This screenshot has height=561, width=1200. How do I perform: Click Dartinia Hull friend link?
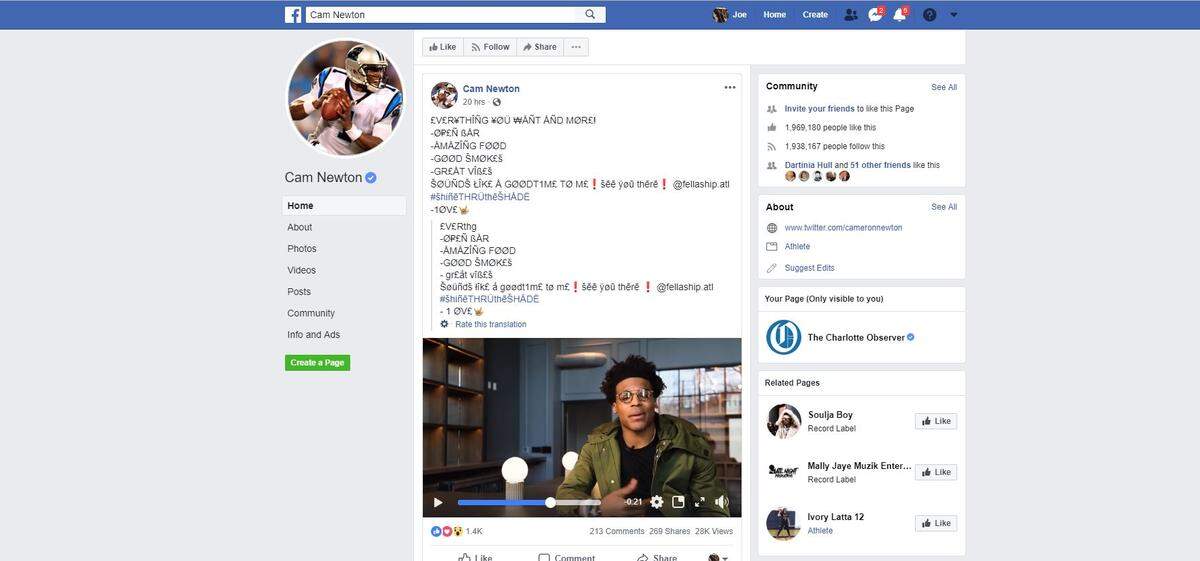808,165
